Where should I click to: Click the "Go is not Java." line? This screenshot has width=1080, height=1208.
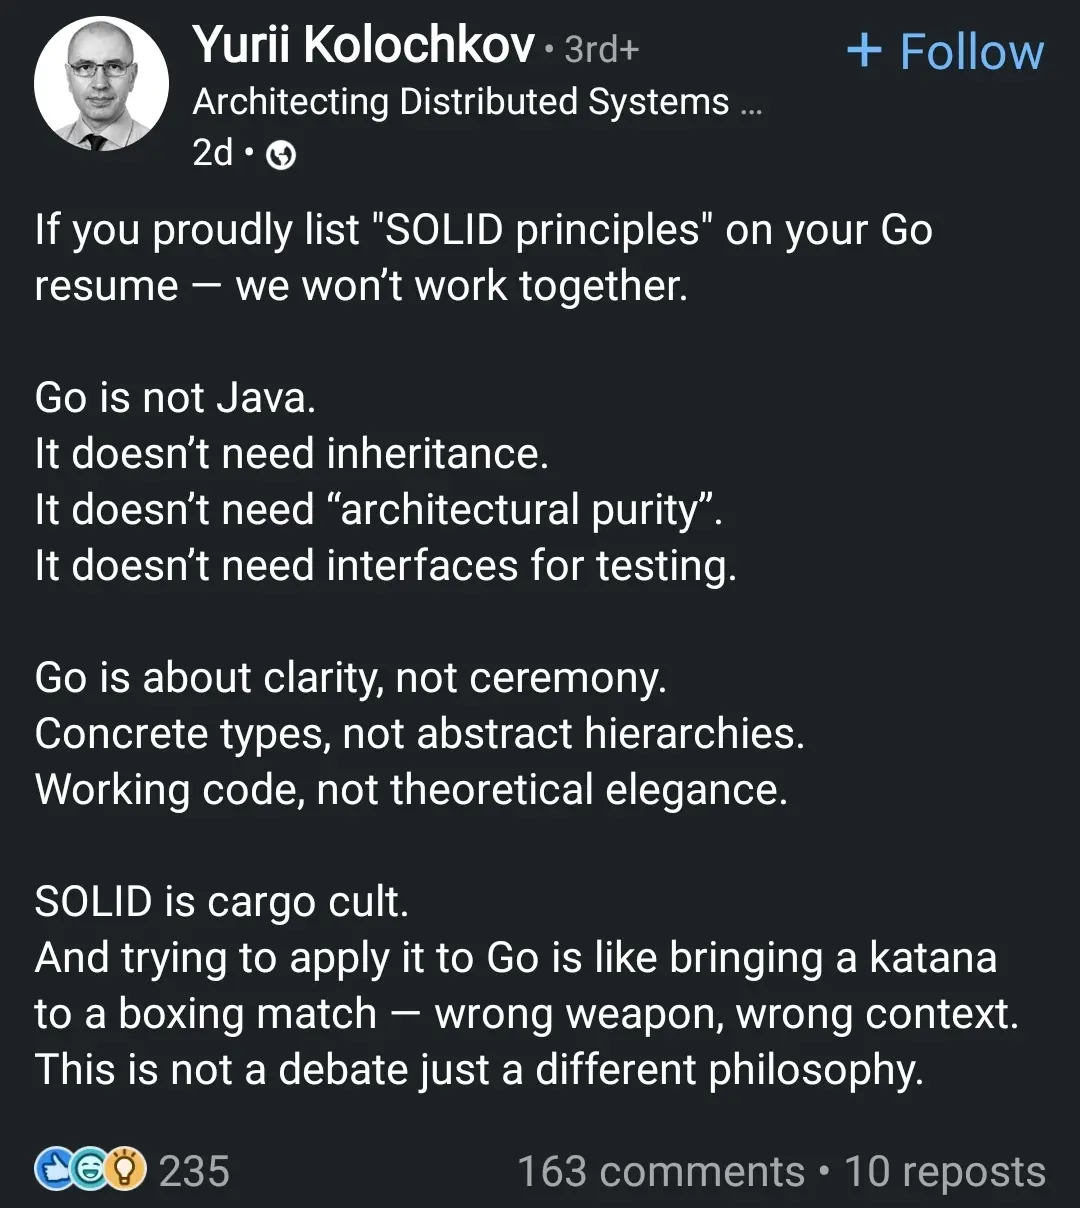coord(175,398)
